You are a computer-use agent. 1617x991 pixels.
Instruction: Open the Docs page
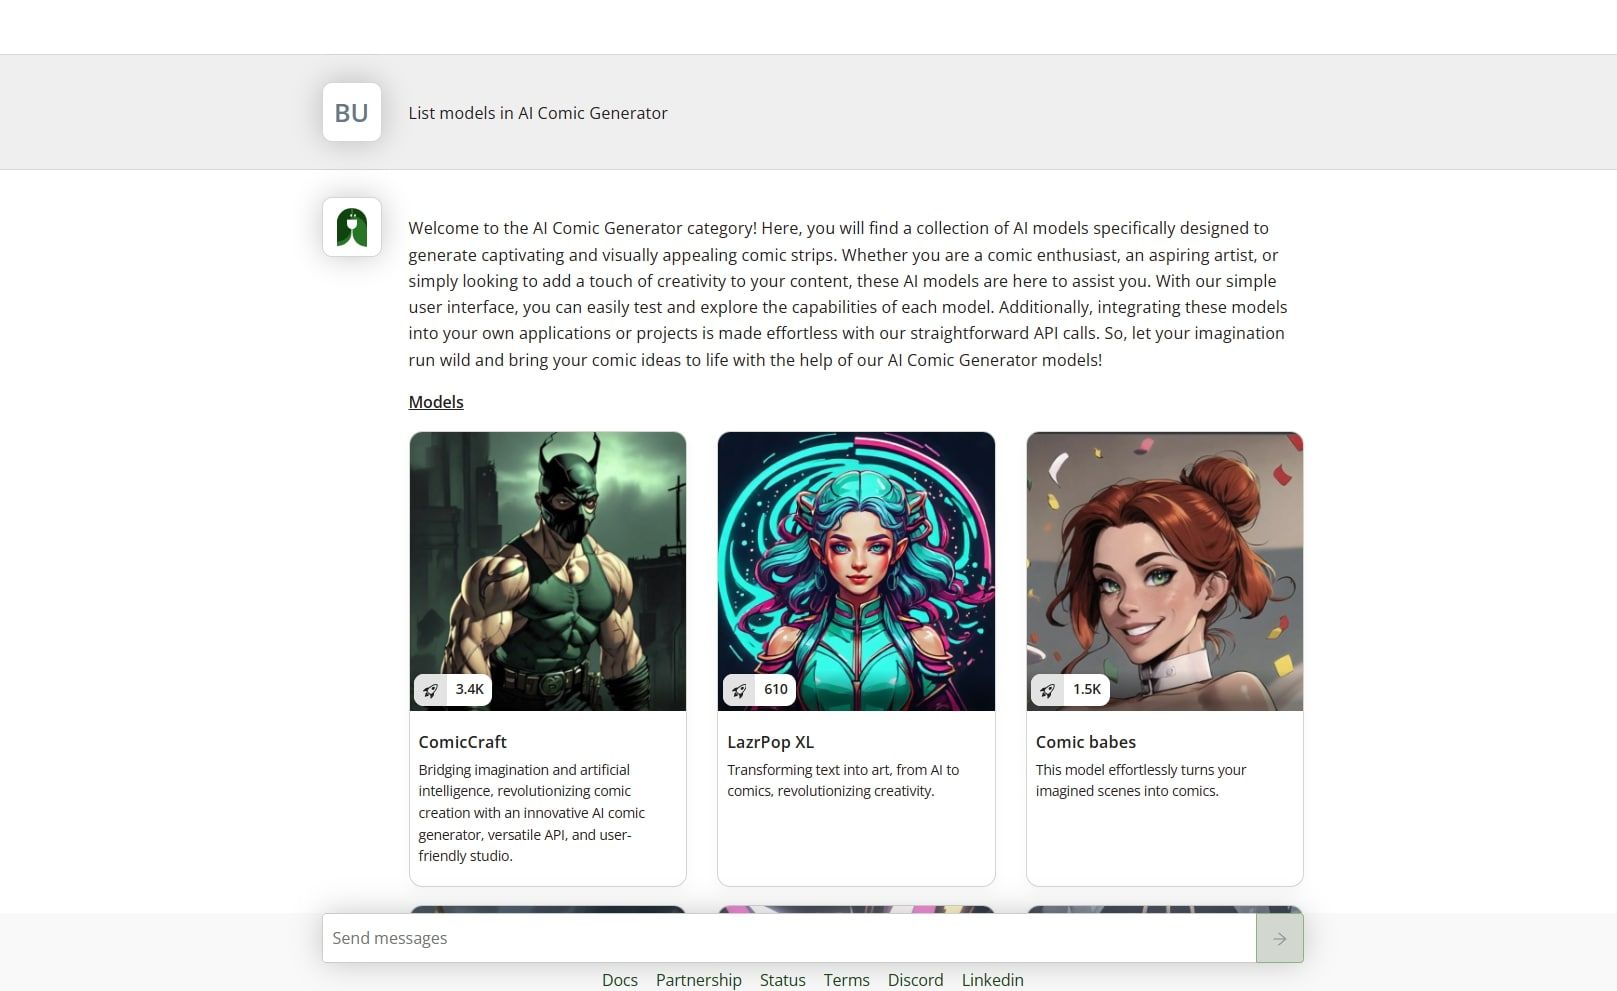[620, 980]
